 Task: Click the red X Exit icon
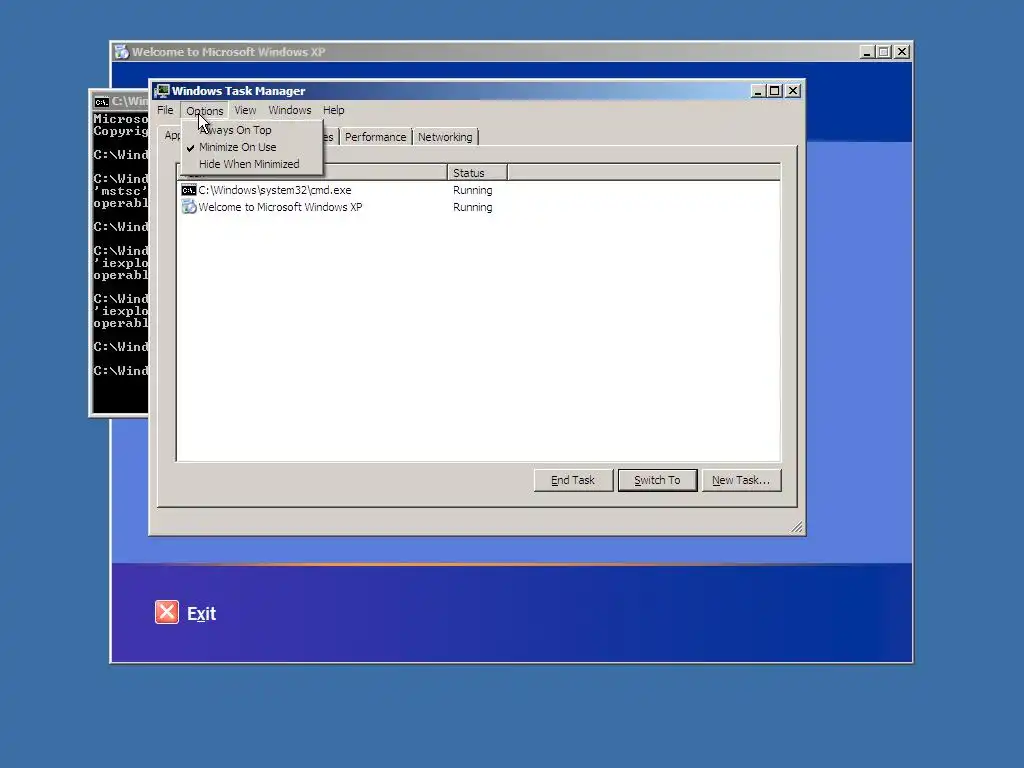167,612
